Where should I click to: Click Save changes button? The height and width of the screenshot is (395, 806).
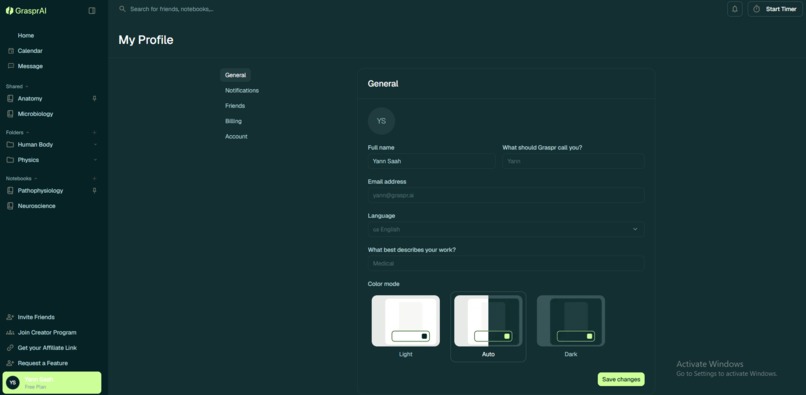[621, 379]
